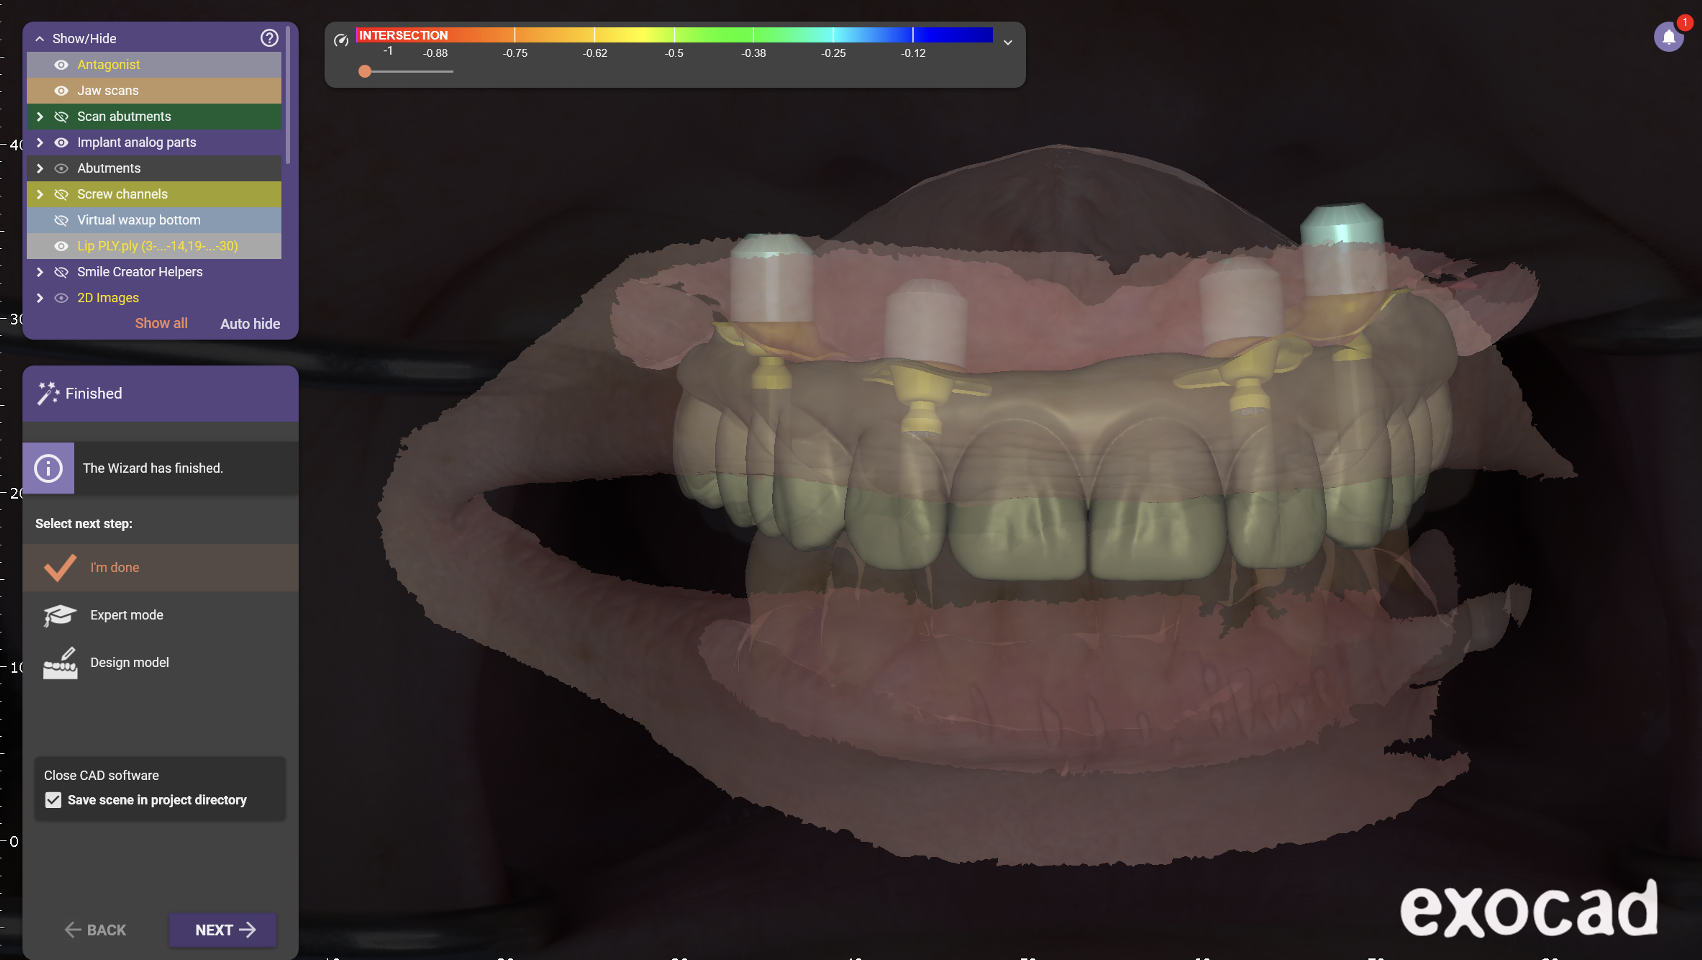Click the Design model icon
1702x960 pixels.
[60, 663]
